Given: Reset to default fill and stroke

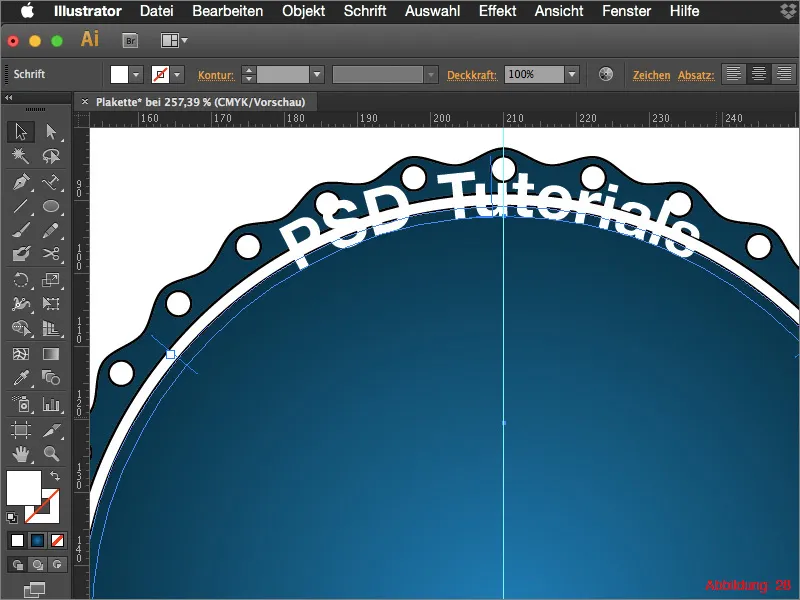Looking at the screenshot, I should [12, 518].
